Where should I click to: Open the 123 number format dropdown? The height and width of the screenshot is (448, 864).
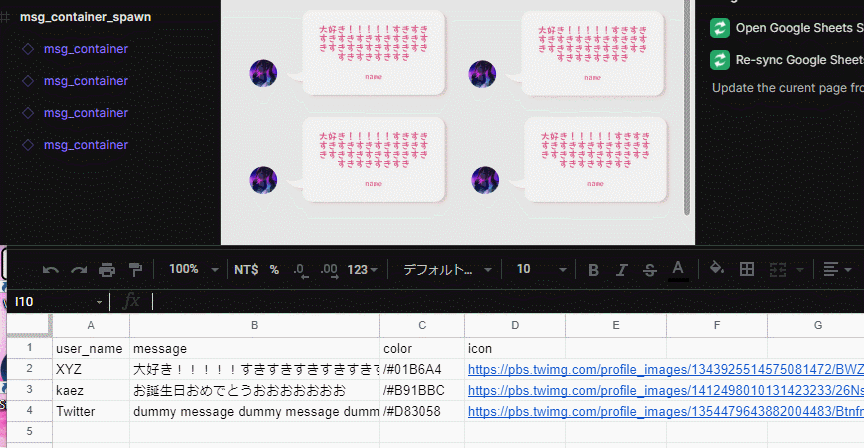pyautogui.click(x=363, y=269)
